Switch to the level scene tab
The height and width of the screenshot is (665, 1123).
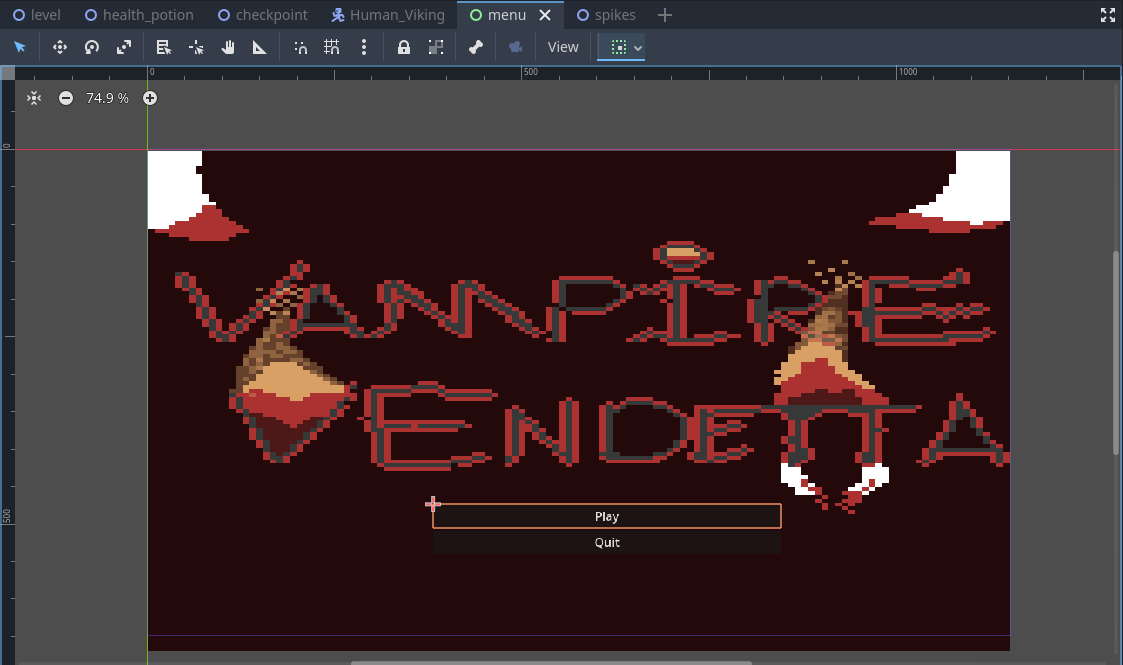(x=37, y=15)
